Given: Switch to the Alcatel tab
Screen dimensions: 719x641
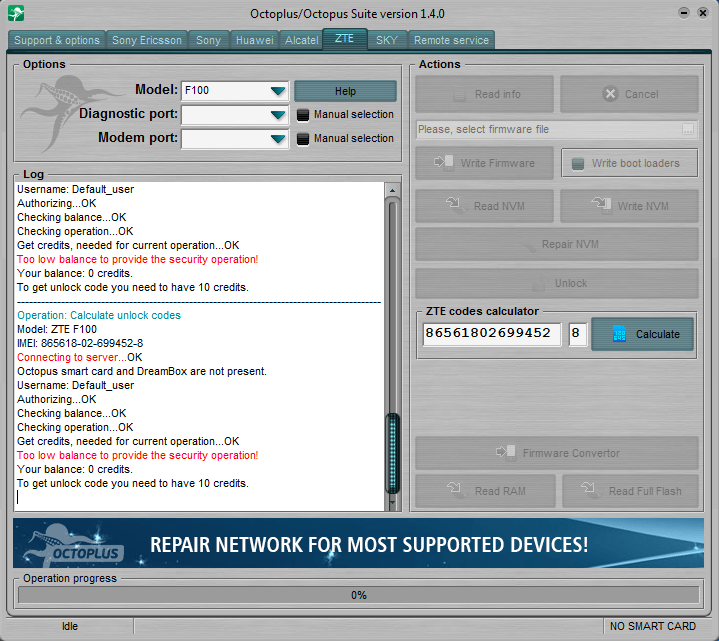Looking at the screenshot, I should 301,40.
